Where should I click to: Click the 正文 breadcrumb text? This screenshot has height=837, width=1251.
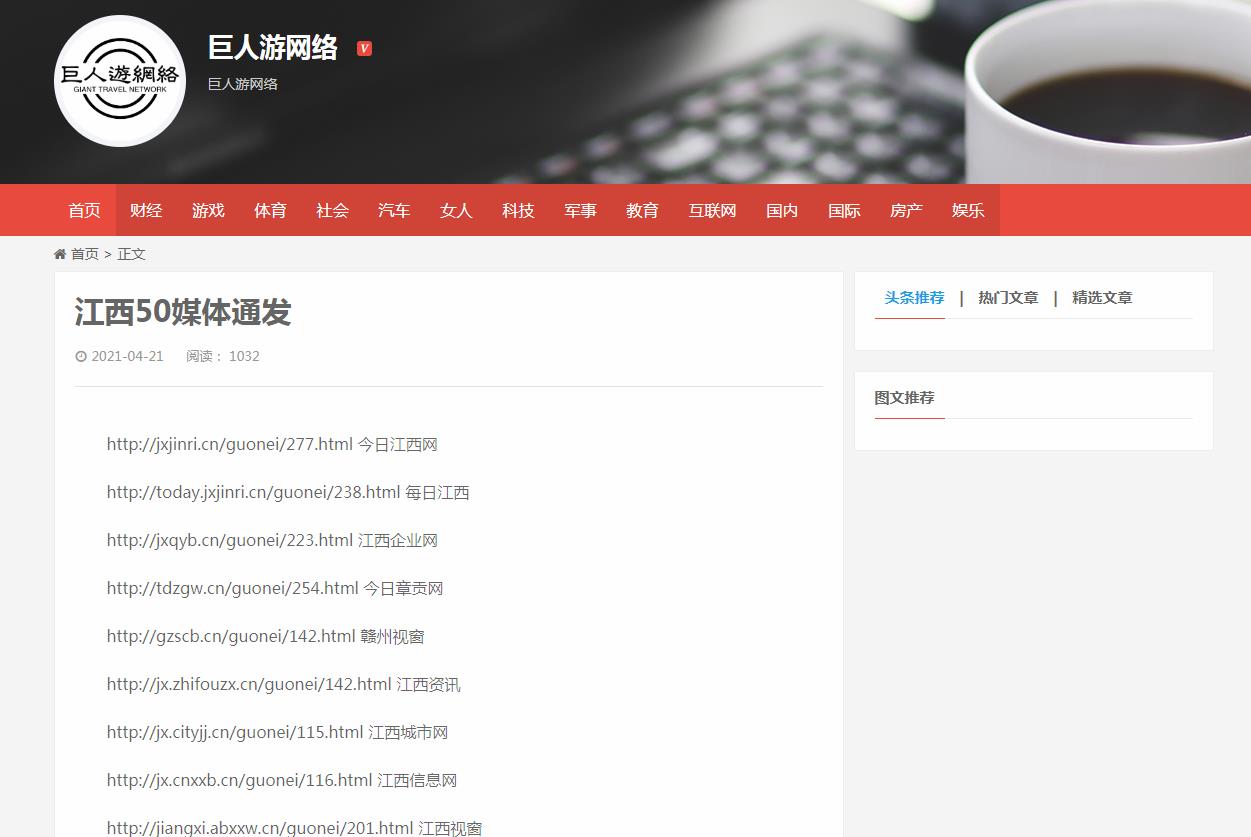point(131,254)
